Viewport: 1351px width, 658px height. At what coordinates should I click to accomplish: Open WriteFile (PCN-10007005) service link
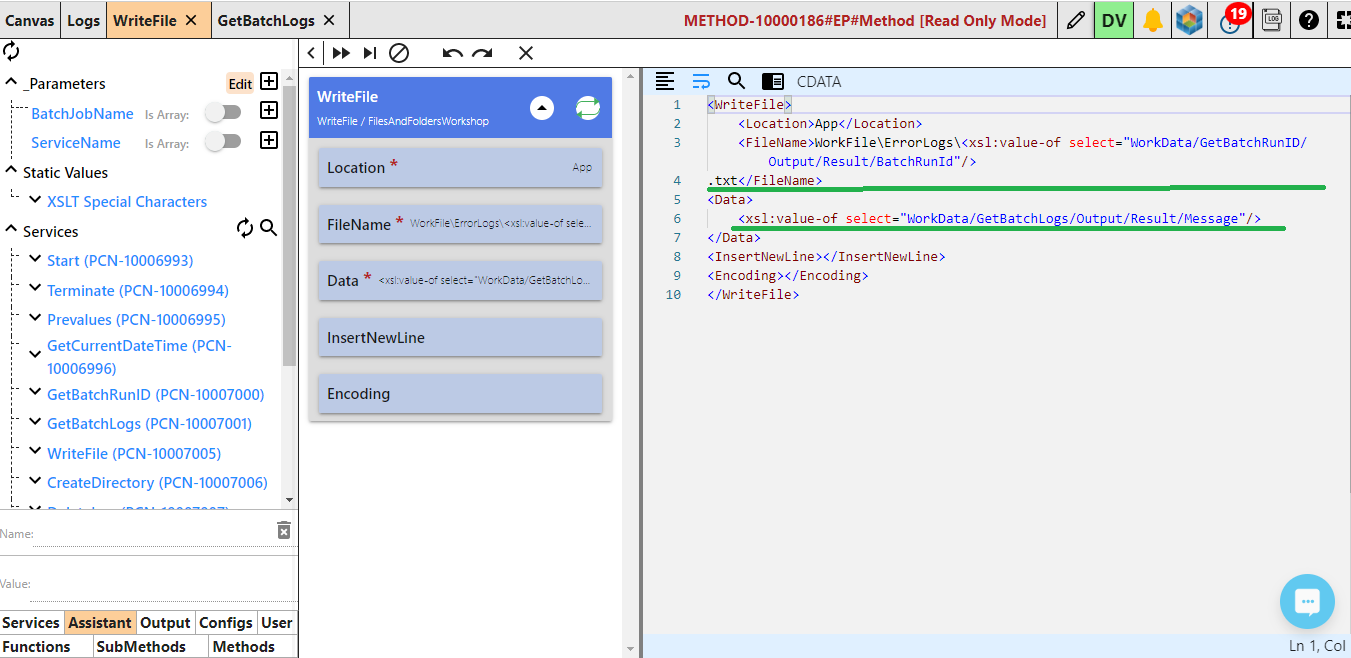click(134, 453)
